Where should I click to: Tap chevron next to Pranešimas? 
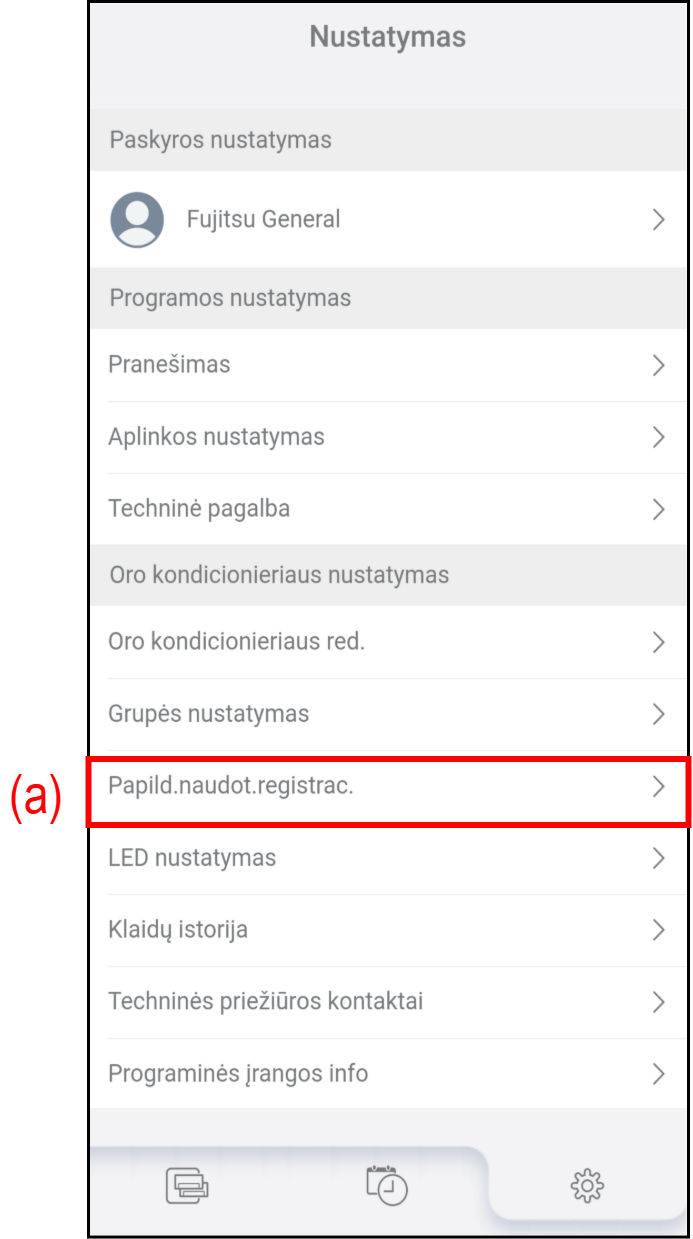pos(658,365)
